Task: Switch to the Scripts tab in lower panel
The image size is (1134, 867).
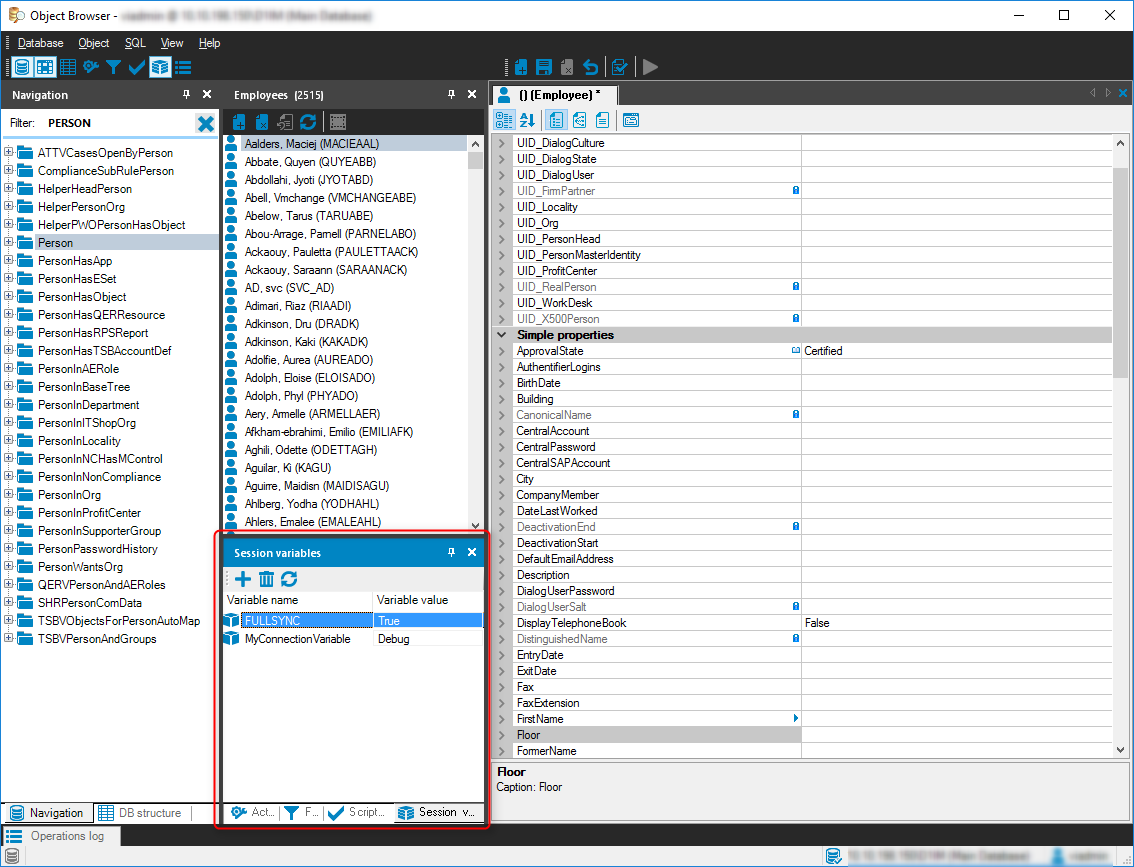Action: pyautogui.click(x=358, y=812)
